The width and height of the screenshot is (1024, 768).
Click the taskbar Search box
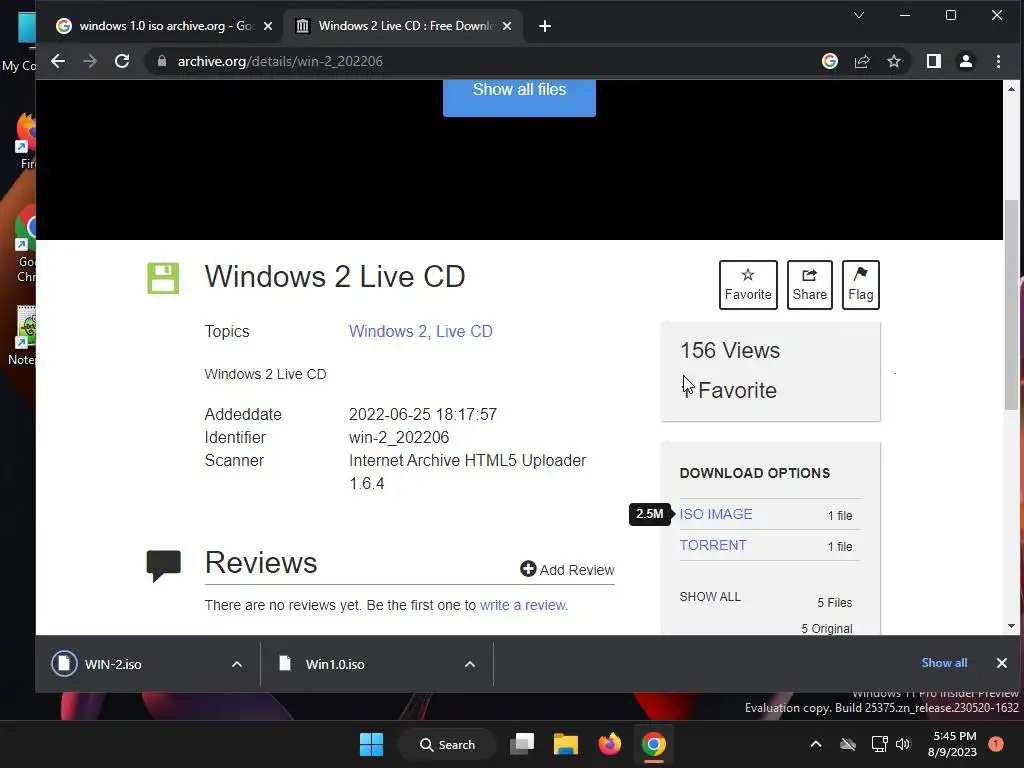coord(447,744)
